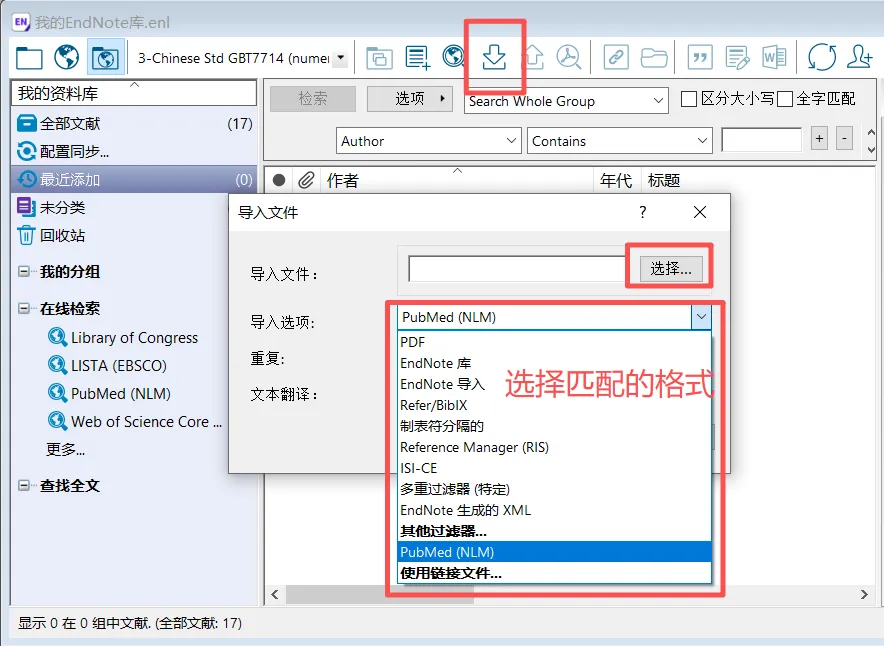The height and width of the screenshot is (646, 884).
Task: Click the copy to local library icon
Action: (379, 57)
